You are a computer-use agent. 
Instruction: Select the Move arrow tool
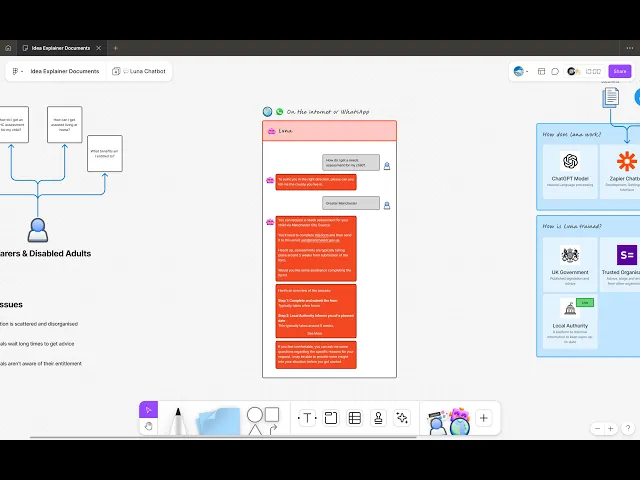point(148,410)
